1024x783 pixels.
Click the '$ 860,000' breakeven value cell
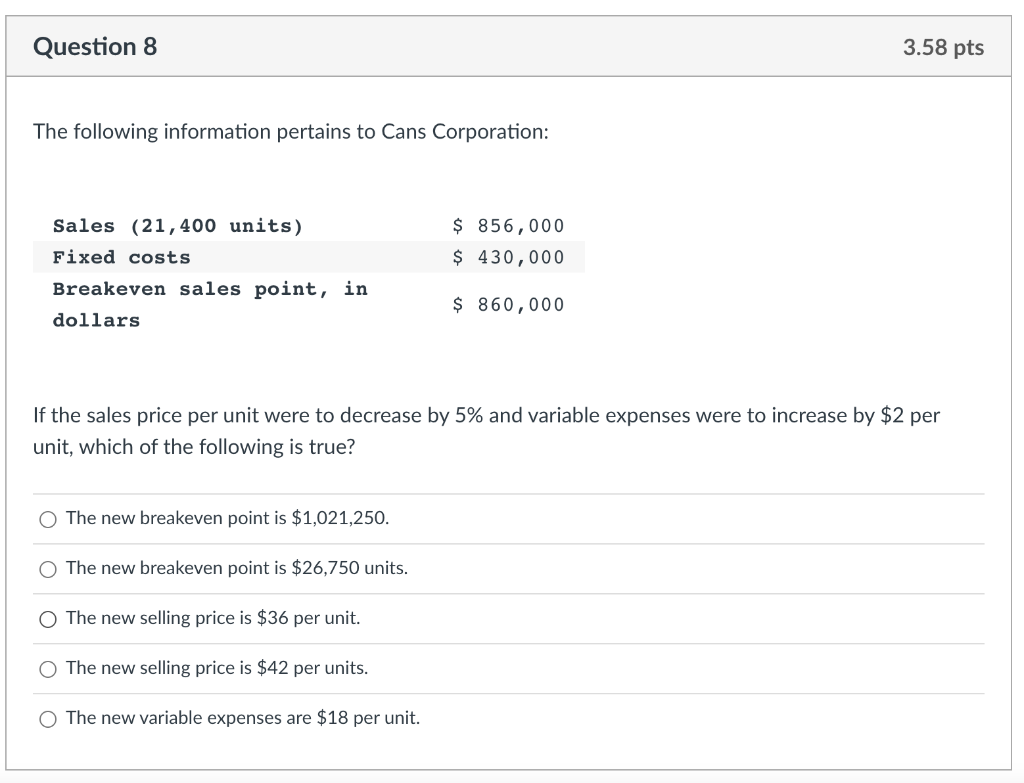pos(508,304)
